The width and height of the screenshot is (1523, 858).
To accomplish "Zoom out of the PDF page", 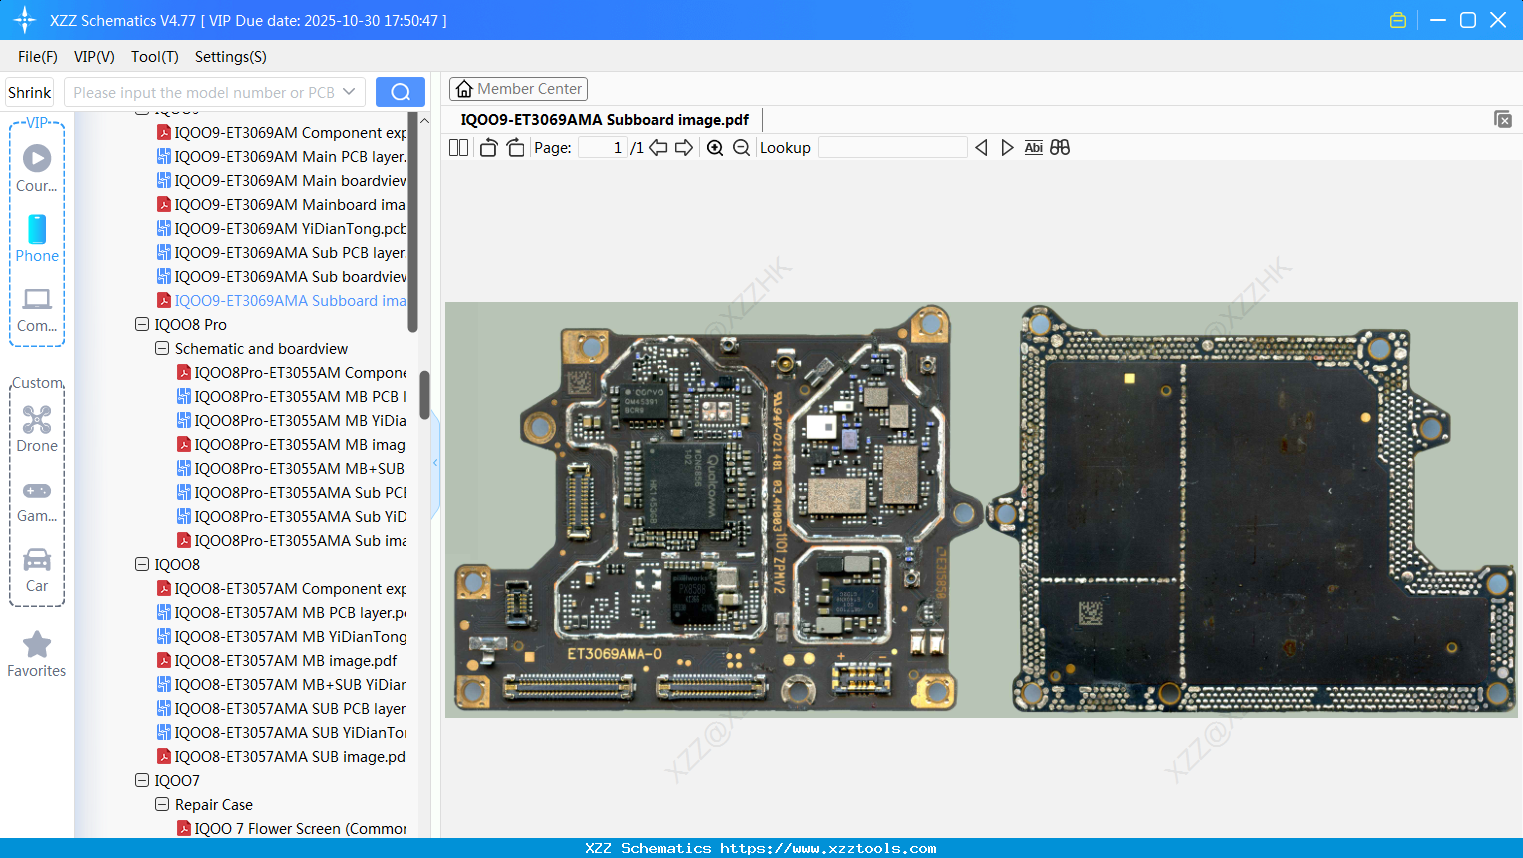I will click(x=741, y=147).
